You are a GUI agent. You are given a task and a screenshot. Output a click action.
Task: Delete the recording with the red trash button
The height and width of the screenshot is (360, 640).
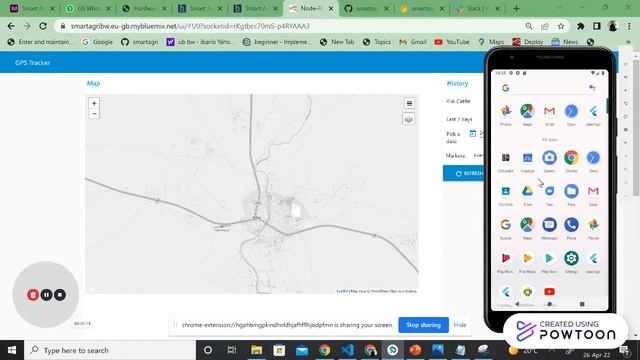(x=33, y=295)
